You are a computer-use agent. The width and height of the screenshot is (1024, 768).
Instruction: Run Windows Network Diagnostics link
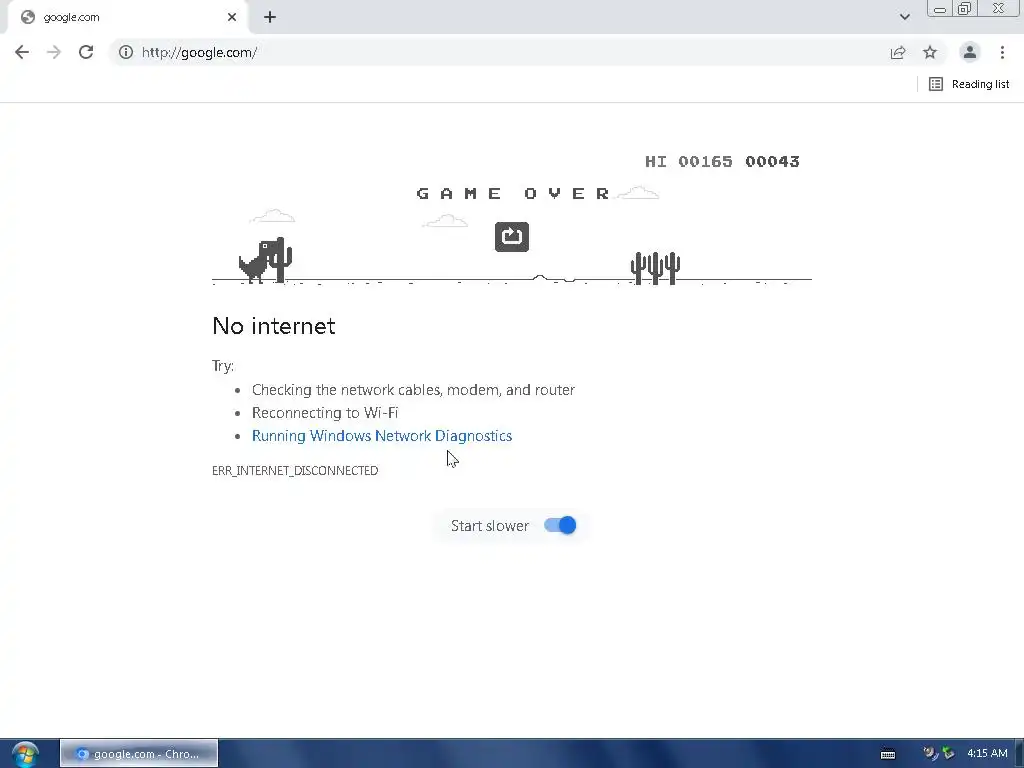[382, 436]
